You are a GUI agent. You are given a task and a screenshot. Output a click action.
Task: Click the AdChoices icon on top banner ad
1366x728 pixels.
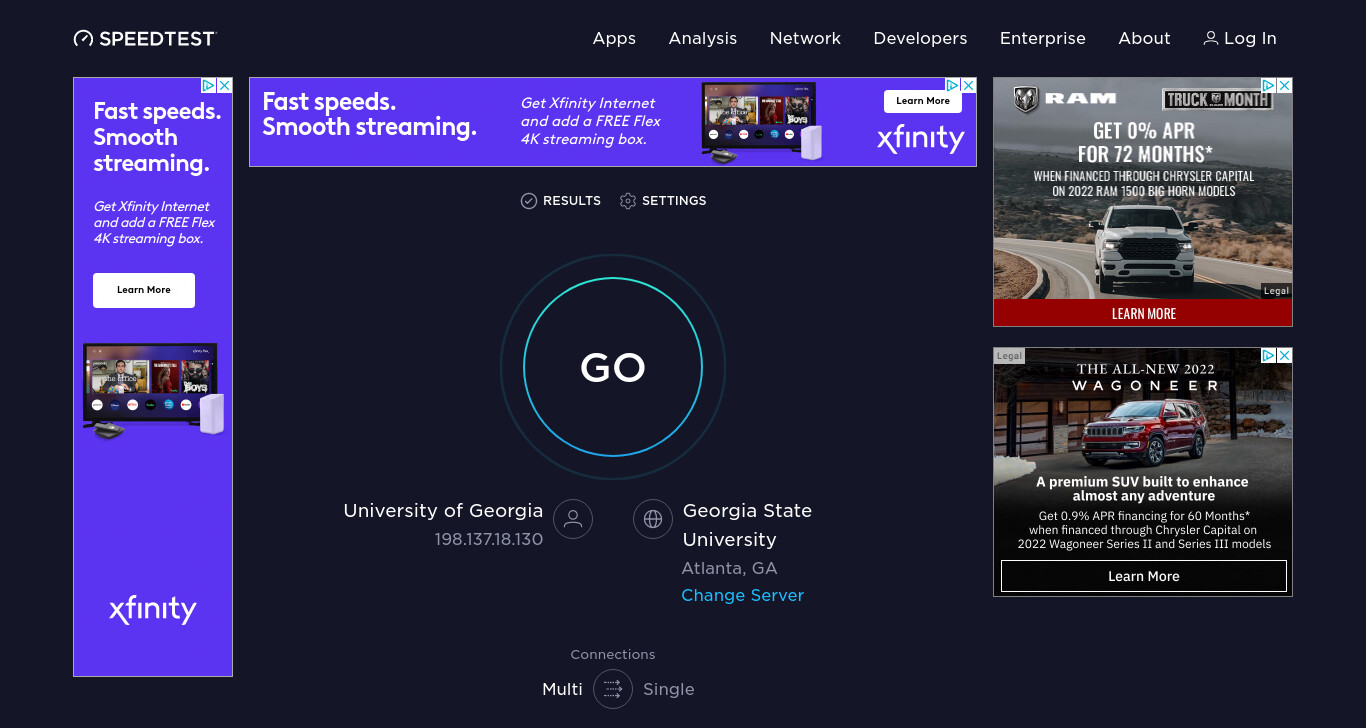(953, 86)
